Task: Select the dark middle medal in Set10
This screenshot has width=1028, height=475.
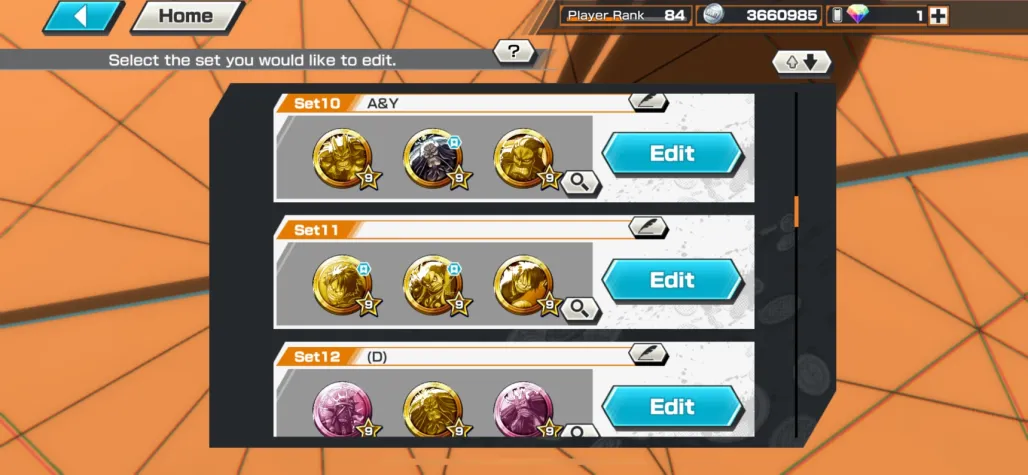Action: (432, 158)
